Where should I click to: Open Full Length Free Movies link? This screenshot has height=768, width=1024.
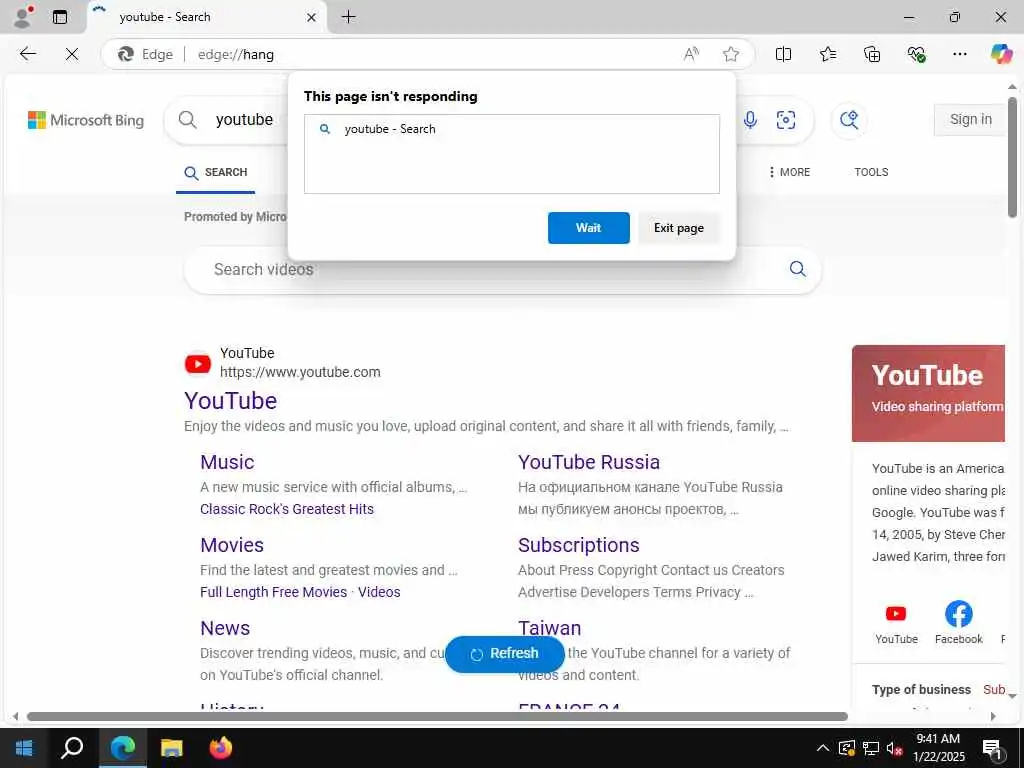274,592
